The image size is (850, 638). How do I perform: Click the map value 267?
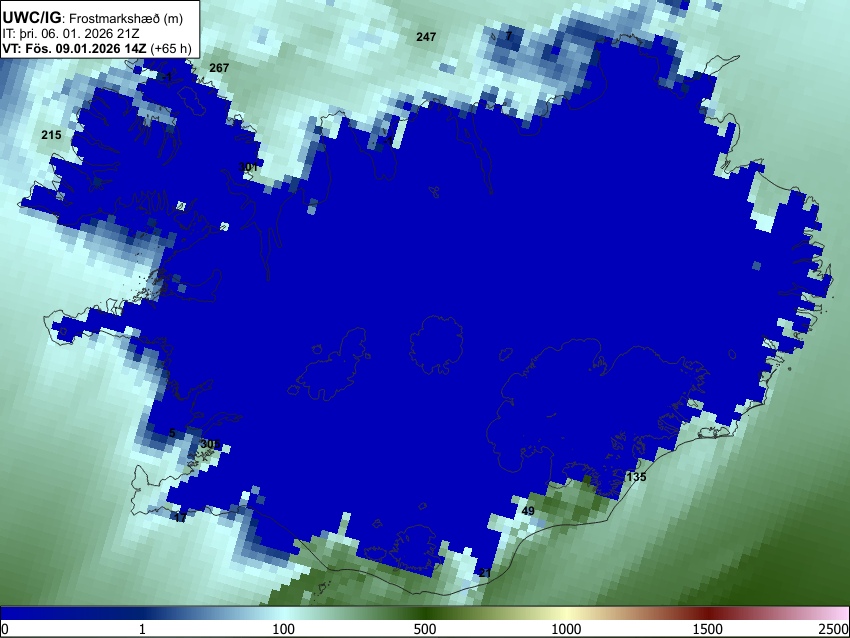(219, 68)
